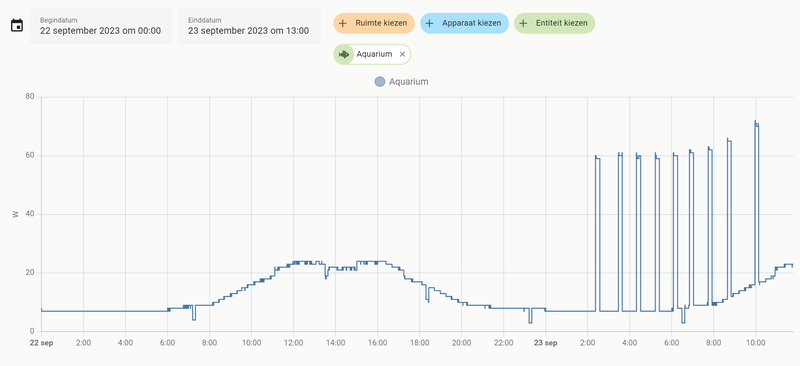
Task: Toggle the Aquarium series legend label
Action: (409, 82)
